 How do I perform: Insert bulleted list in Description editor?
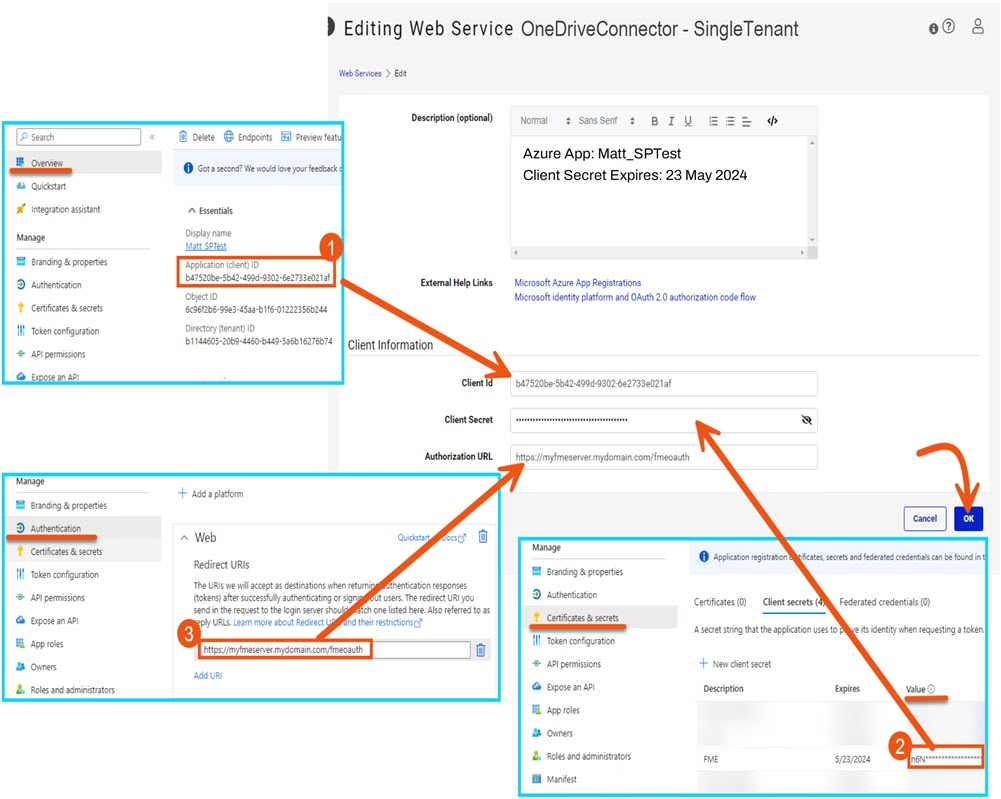730,121
